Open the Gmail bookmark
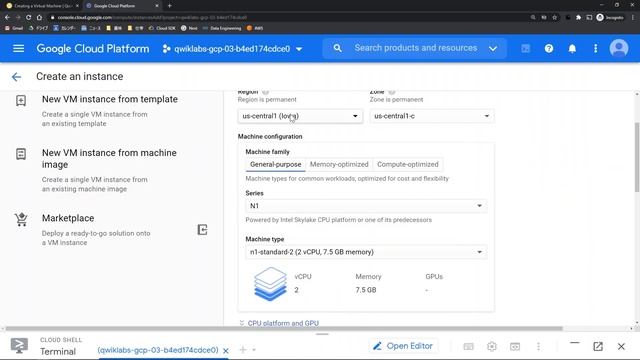Screen dimensions: 640x360 (x=14, y=28)
